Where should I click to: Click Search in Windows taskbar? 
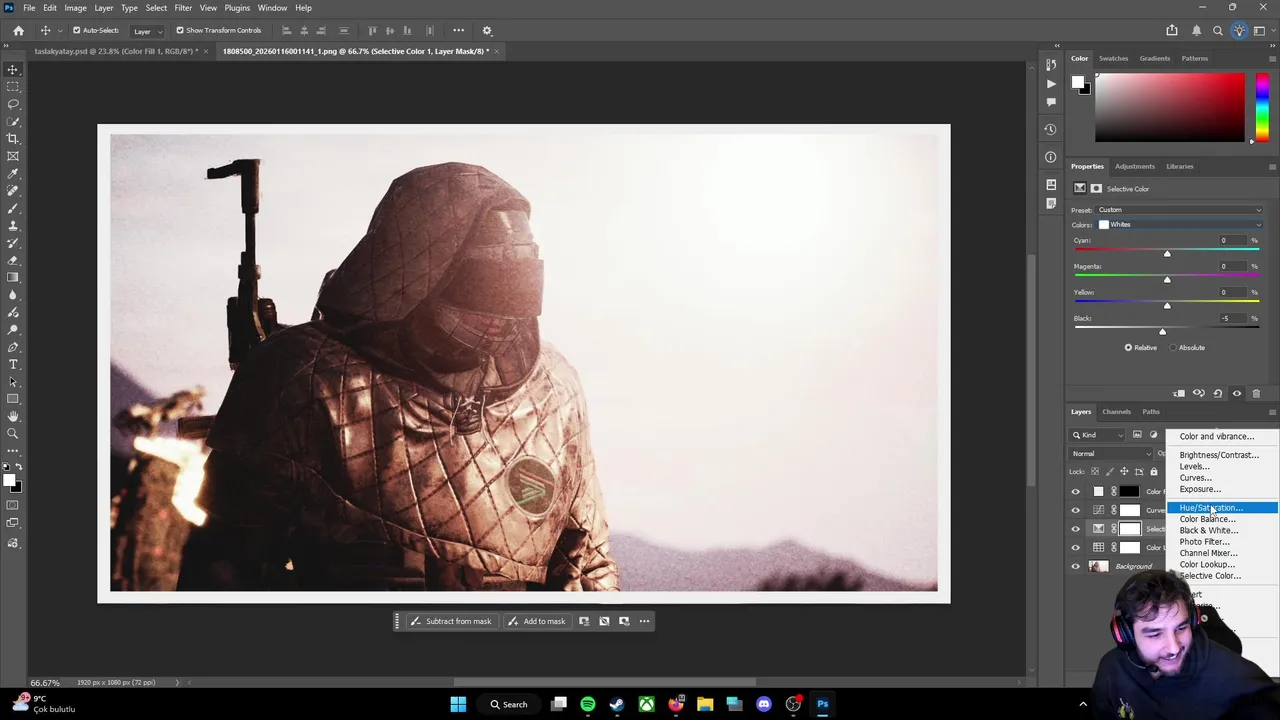tap(509, 704)
